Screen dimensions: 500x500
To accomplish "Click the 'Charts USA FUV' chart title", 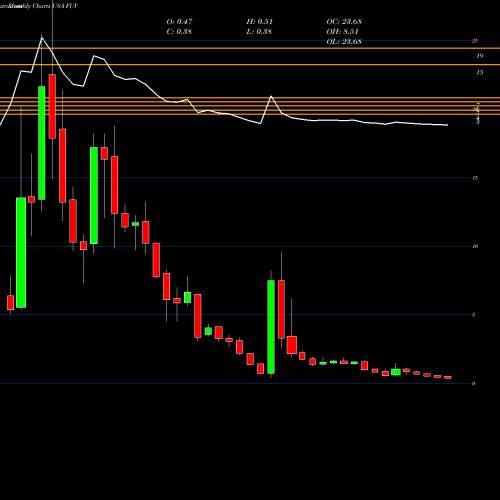I will (x=55, y=6).
